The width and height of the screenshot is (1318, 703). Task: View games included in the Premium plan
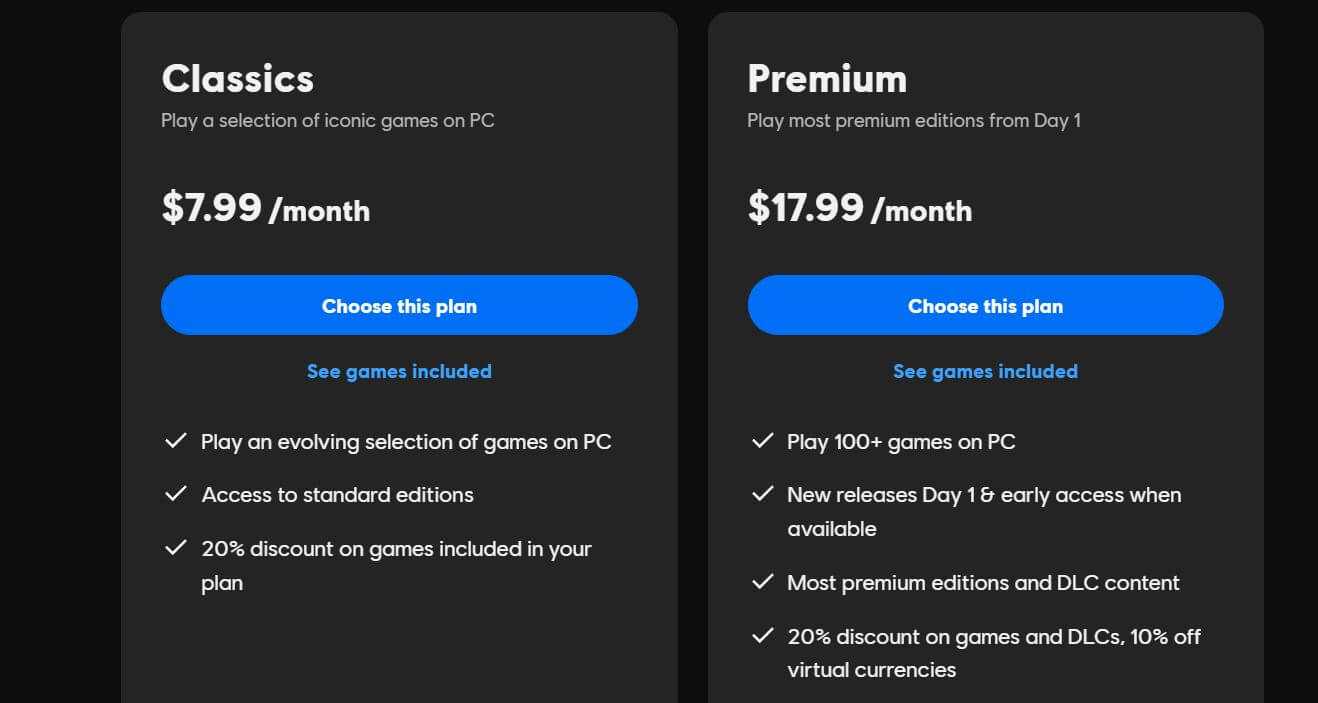click(985, 371)
